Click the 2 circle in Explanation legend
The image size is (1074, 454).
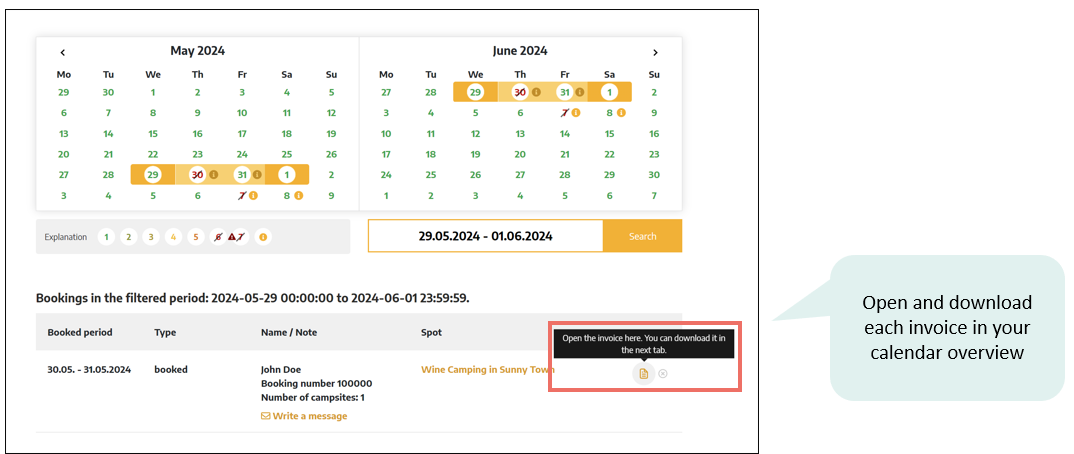click(x=128, y=237)
